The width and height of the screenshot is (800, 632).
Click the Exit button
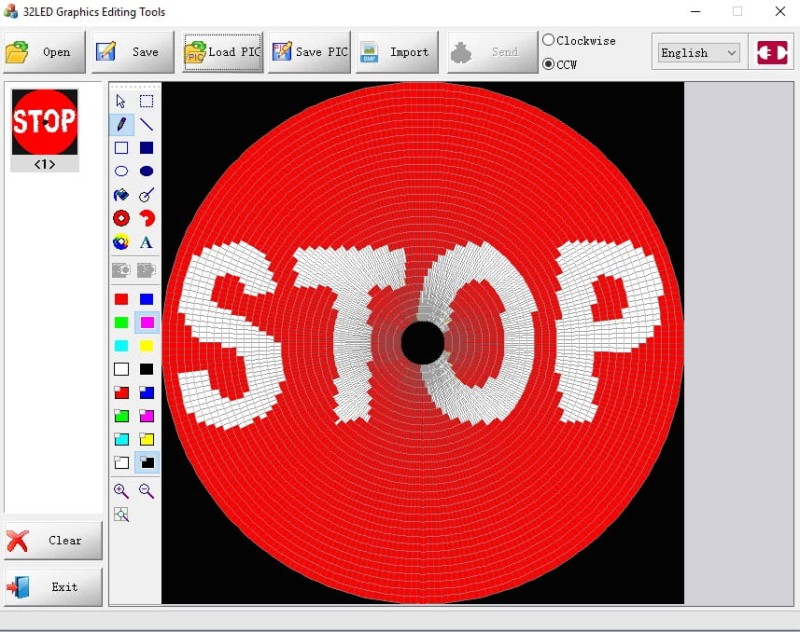click(54, 587)
